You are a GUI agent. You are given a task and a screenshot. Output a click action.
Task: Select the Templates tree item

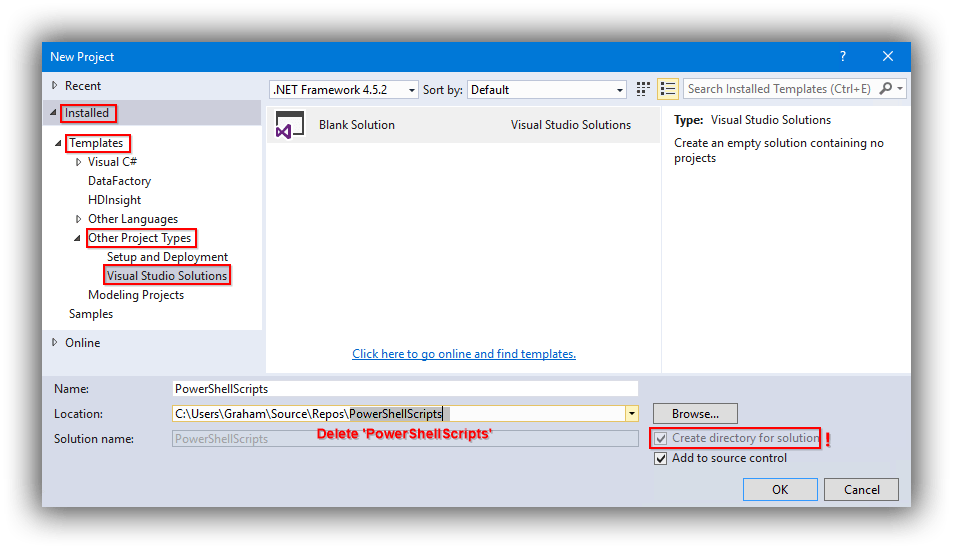coord(96,143)
